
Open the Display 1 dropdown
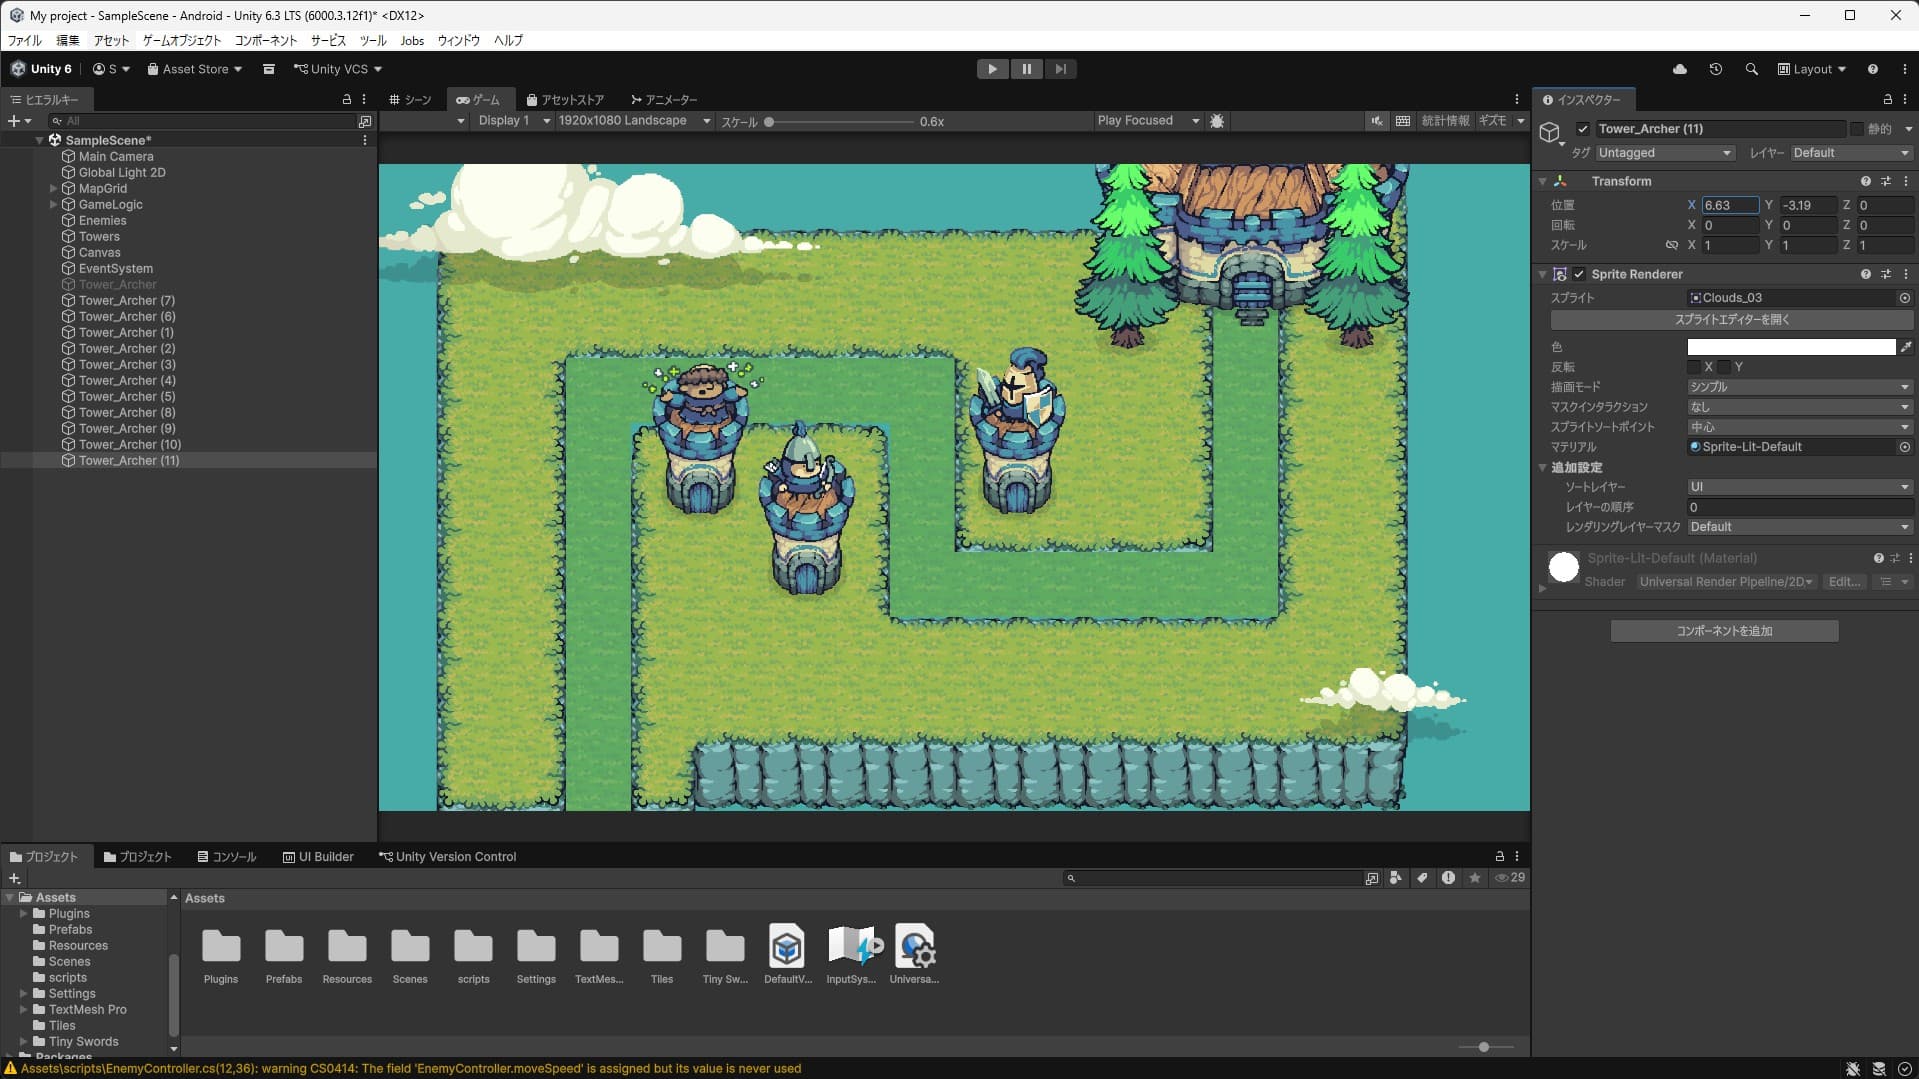coord(514,121)
